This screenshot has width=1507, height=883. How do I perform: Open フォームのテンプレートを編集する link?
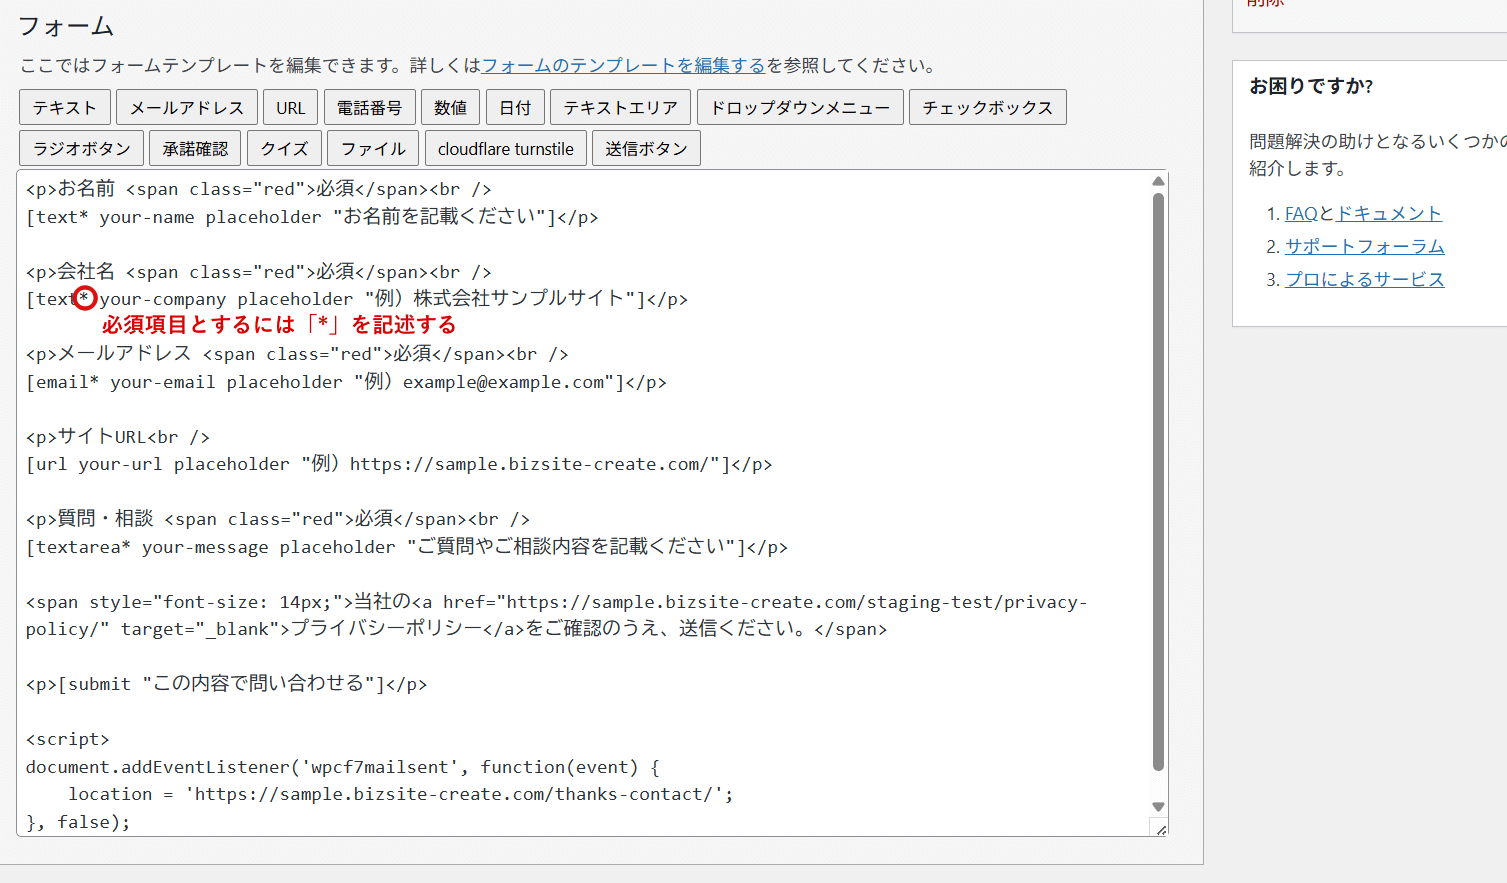point(623,66)
